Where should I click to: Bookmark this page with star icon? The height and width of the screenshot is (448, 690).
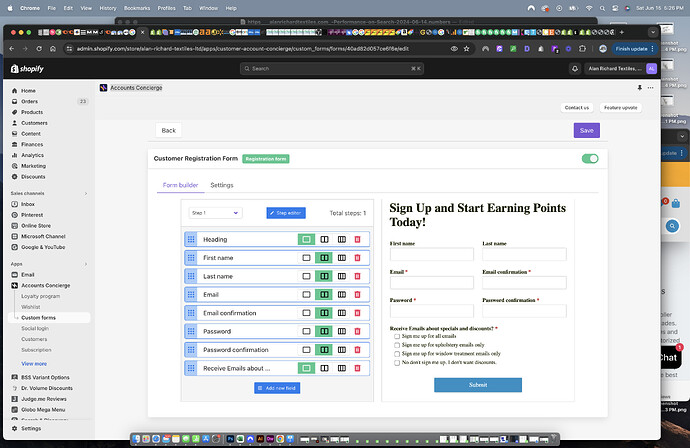pyautogui.click(x=466, y=49)
